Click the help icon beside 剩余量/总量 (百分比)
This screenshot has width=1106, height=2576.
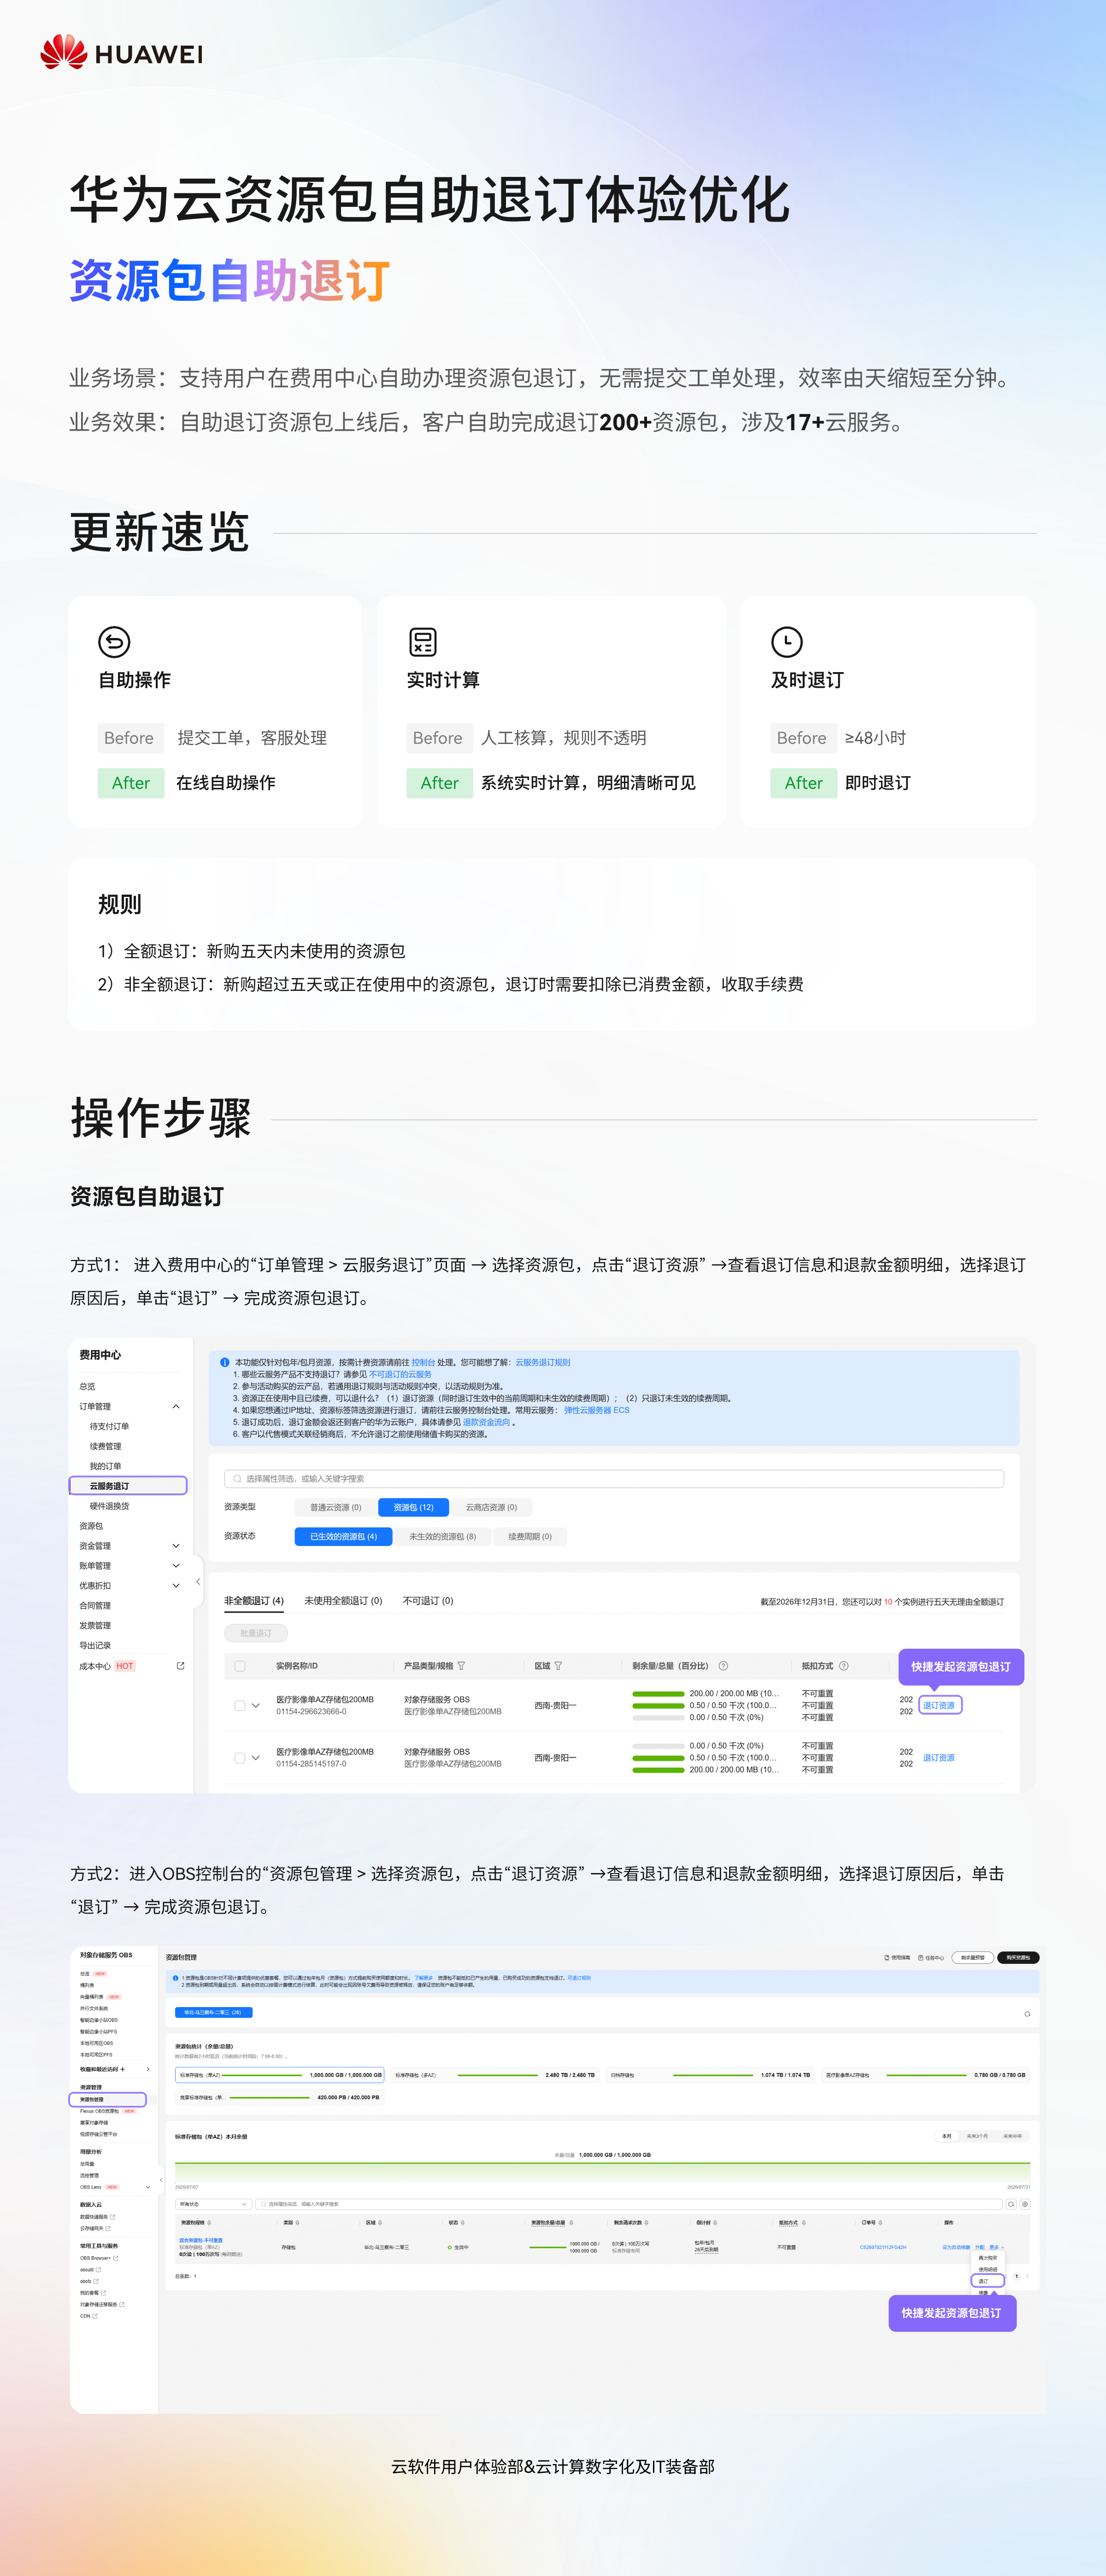[723, 1666]
